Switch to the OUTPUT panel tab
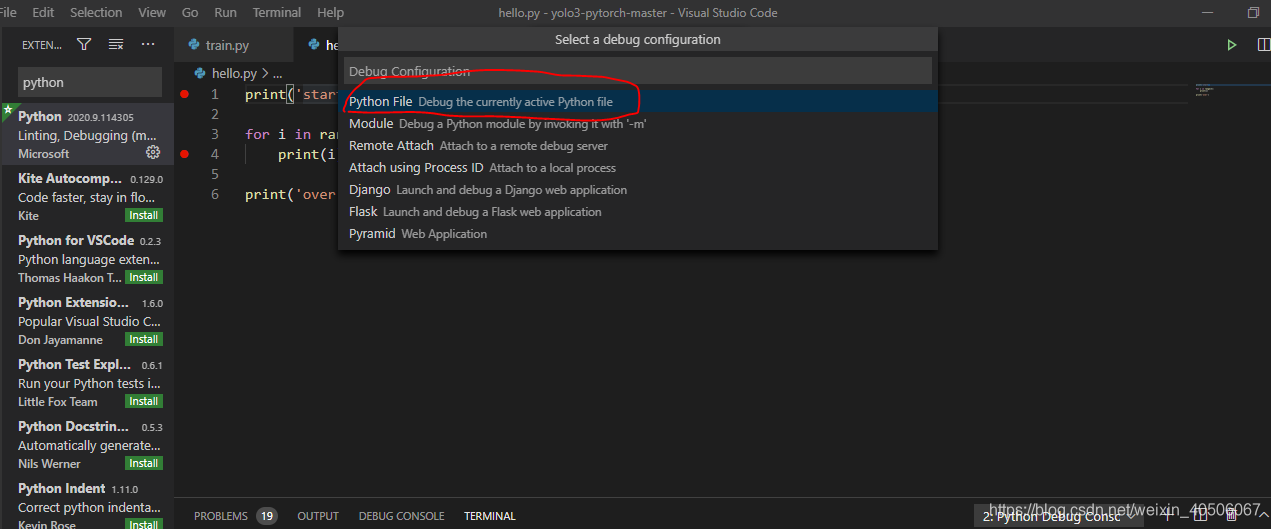 pos(318,516)
